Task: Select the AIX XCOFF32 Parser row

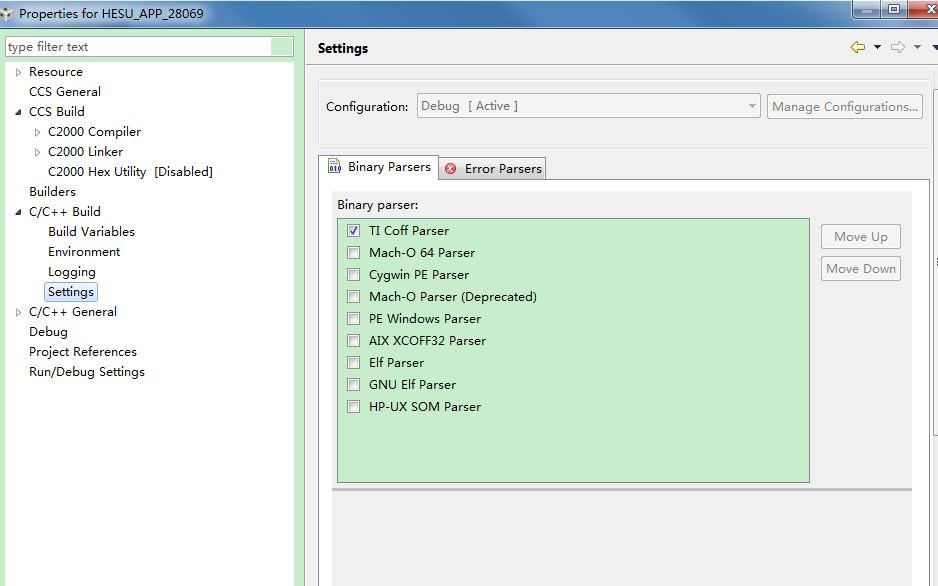Action: pos(427,341)
